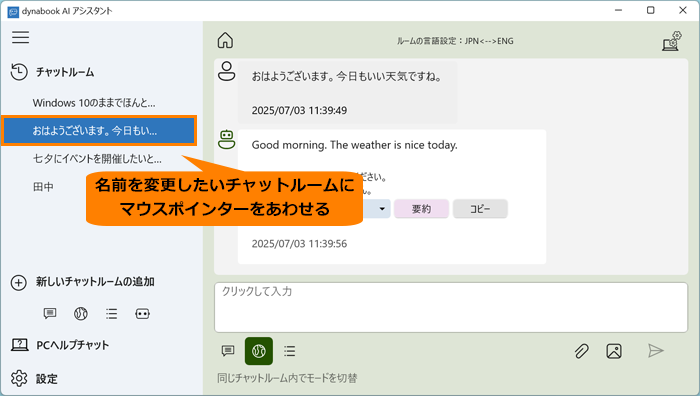Click the チャットルーム heading
Viewport: 700px width, 396px height.
[x=65, y=72]
